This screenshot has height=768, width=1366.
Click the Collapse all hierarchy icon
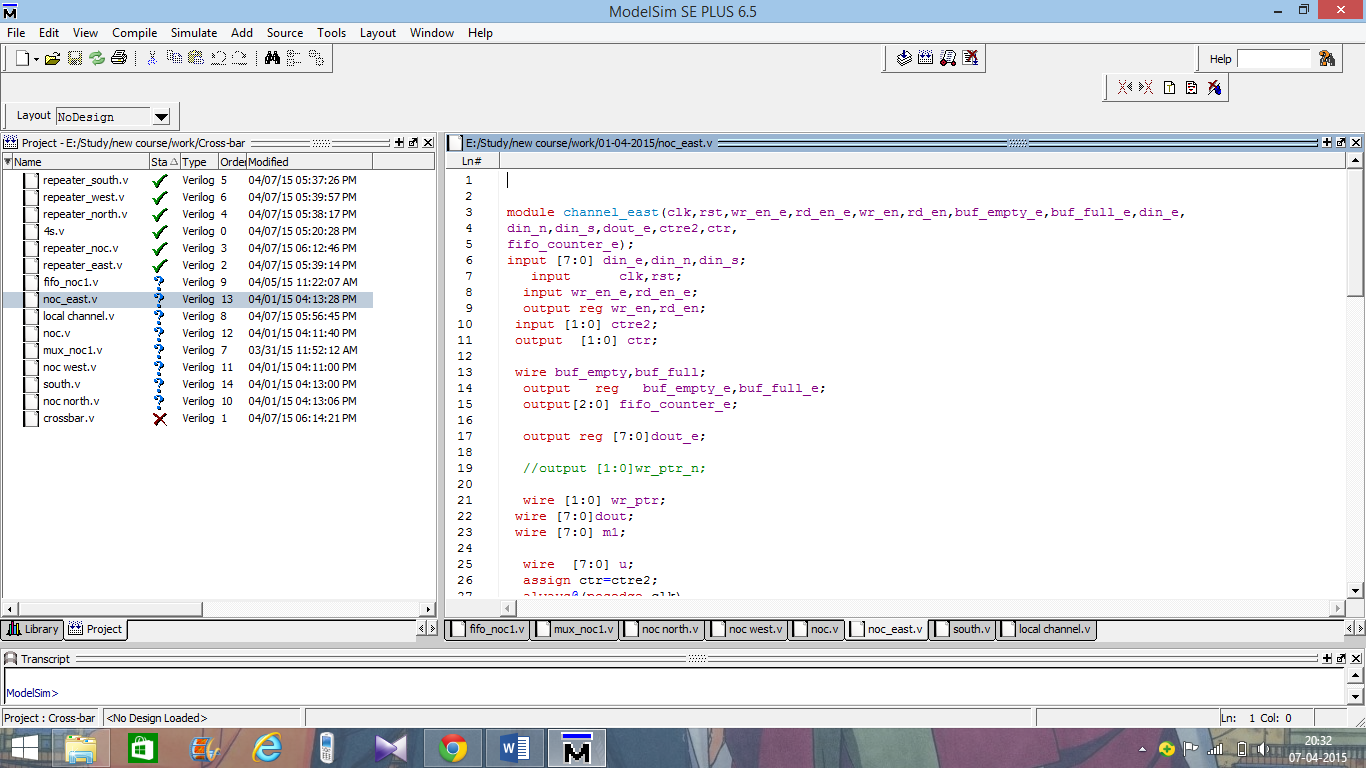(x=294, y=59)
